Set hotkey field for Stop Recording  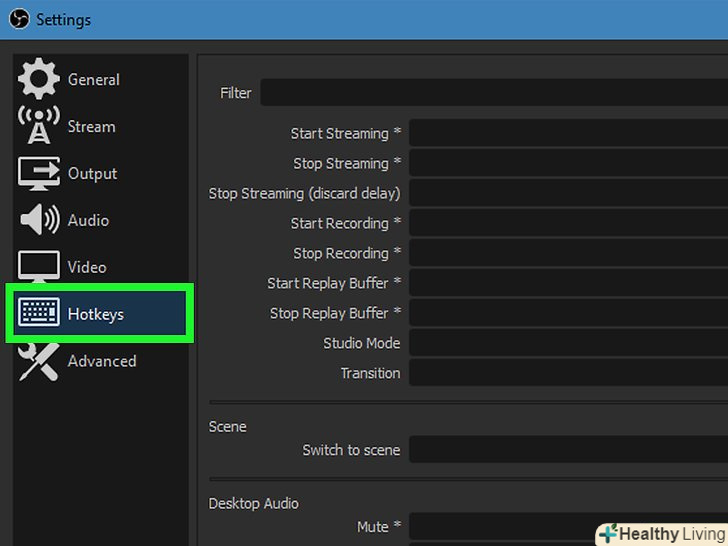point(568,253)
